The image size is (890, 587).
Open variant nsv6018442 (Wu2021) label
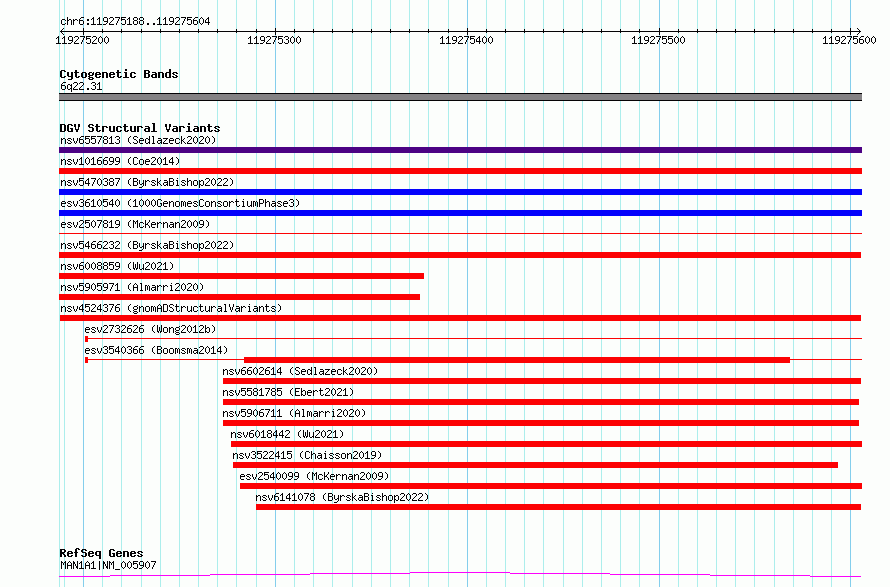(x=287, y=434)
